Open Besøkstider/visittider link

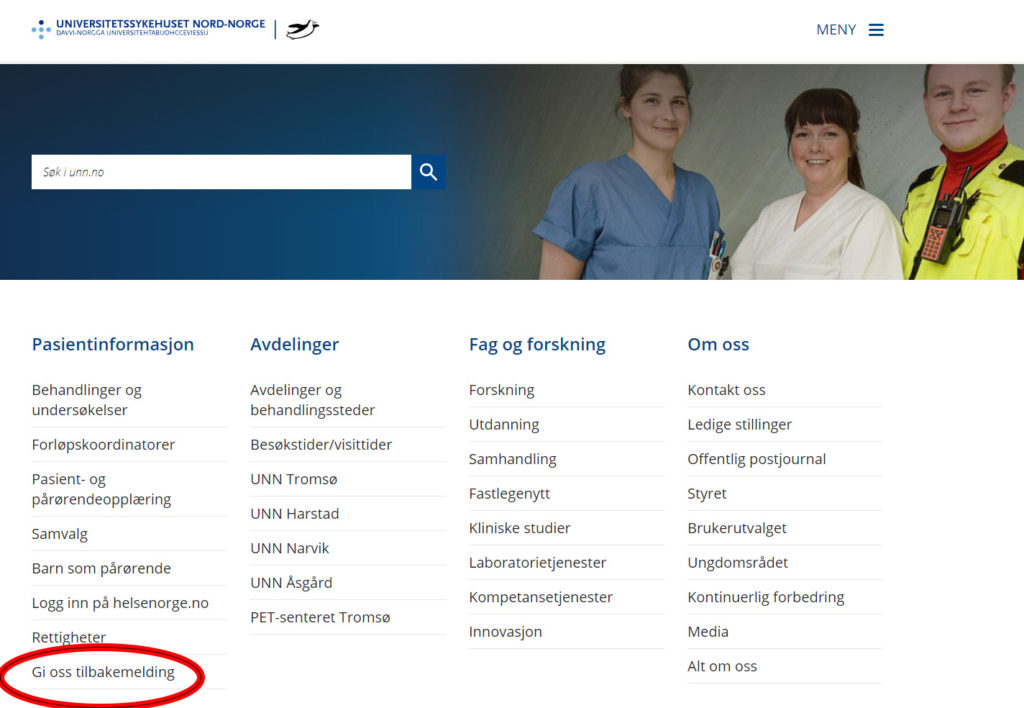(x=321, y=444)
